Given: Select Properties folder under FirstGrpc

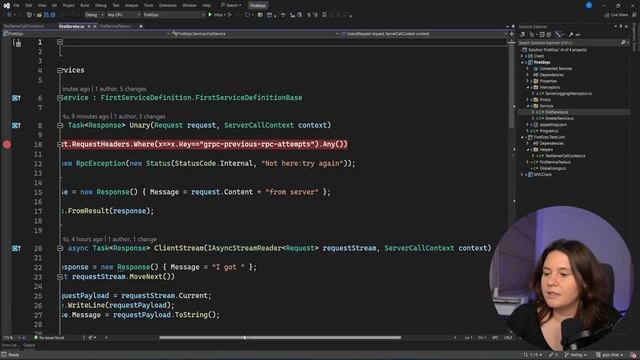Looking at the screenshot, I should (x=548, y=81).
